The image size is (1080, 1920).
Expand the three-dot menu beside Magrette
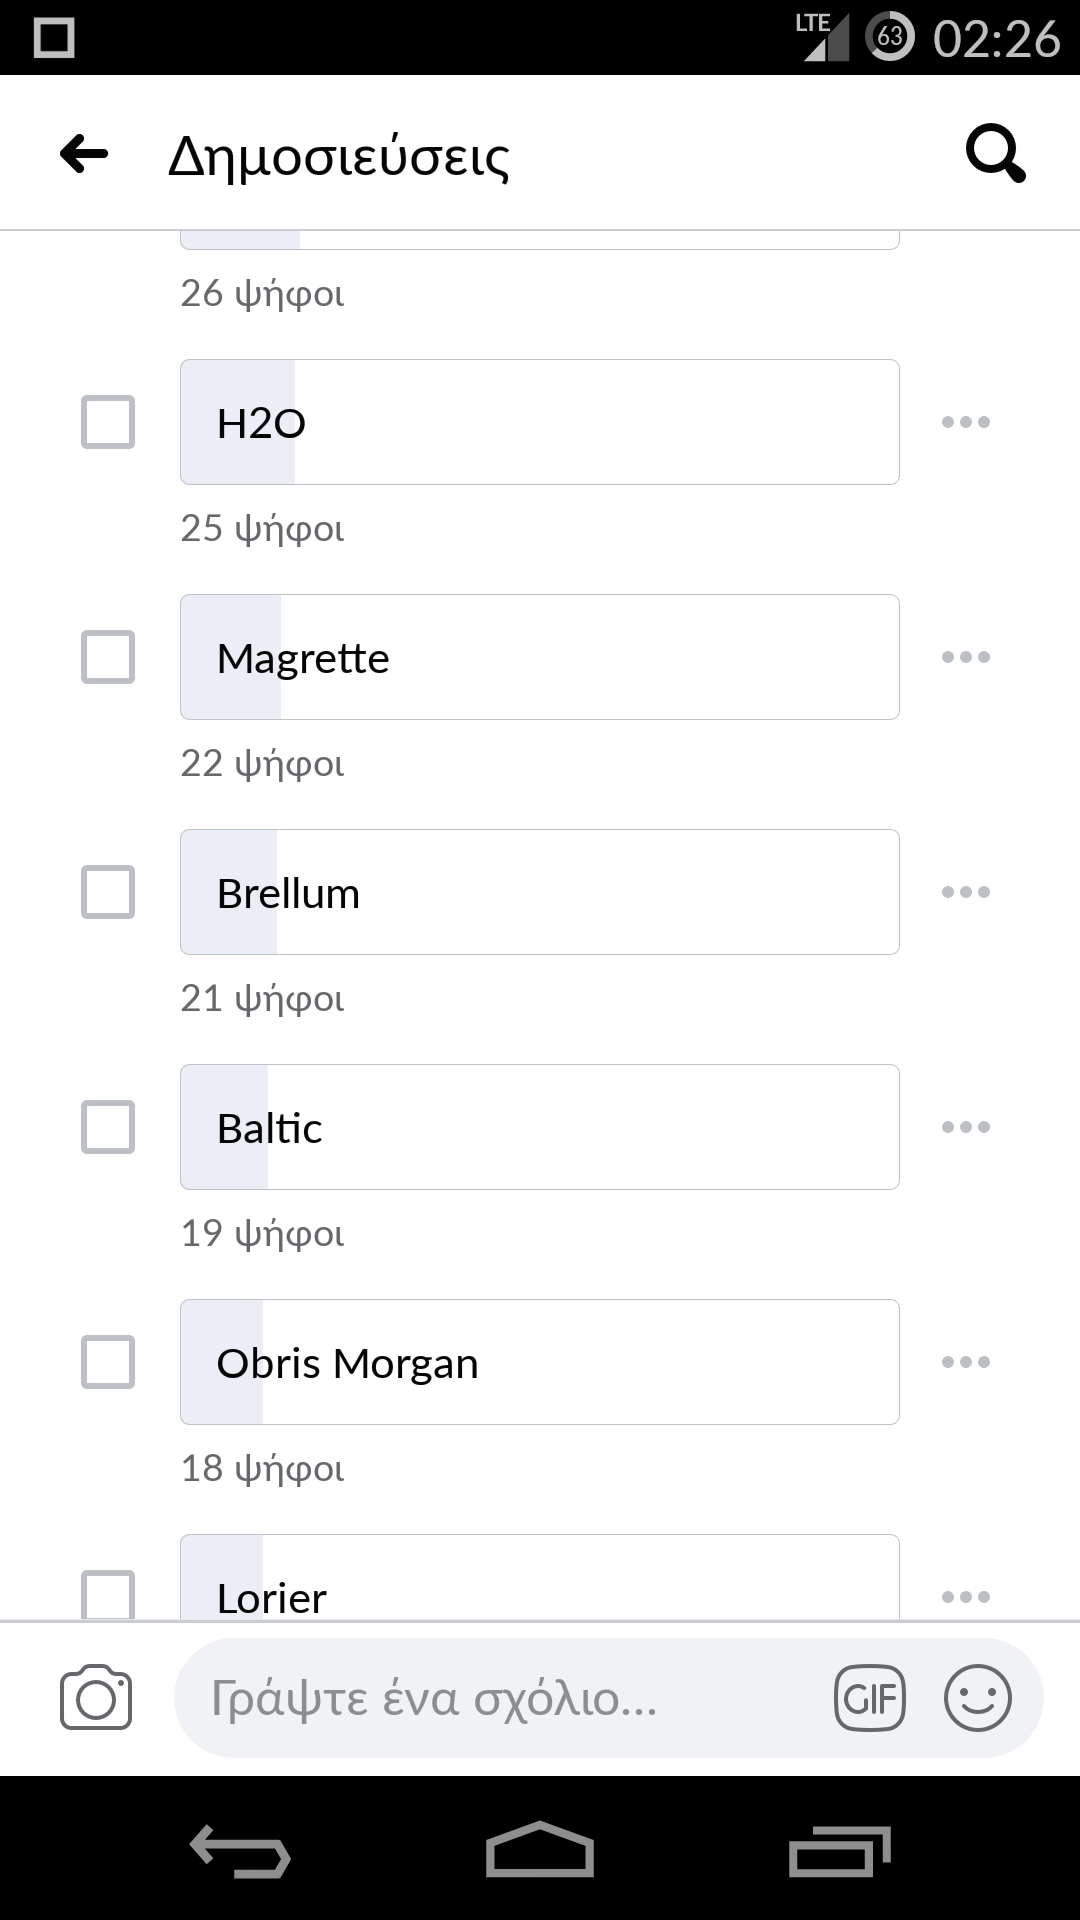point(965,657)
